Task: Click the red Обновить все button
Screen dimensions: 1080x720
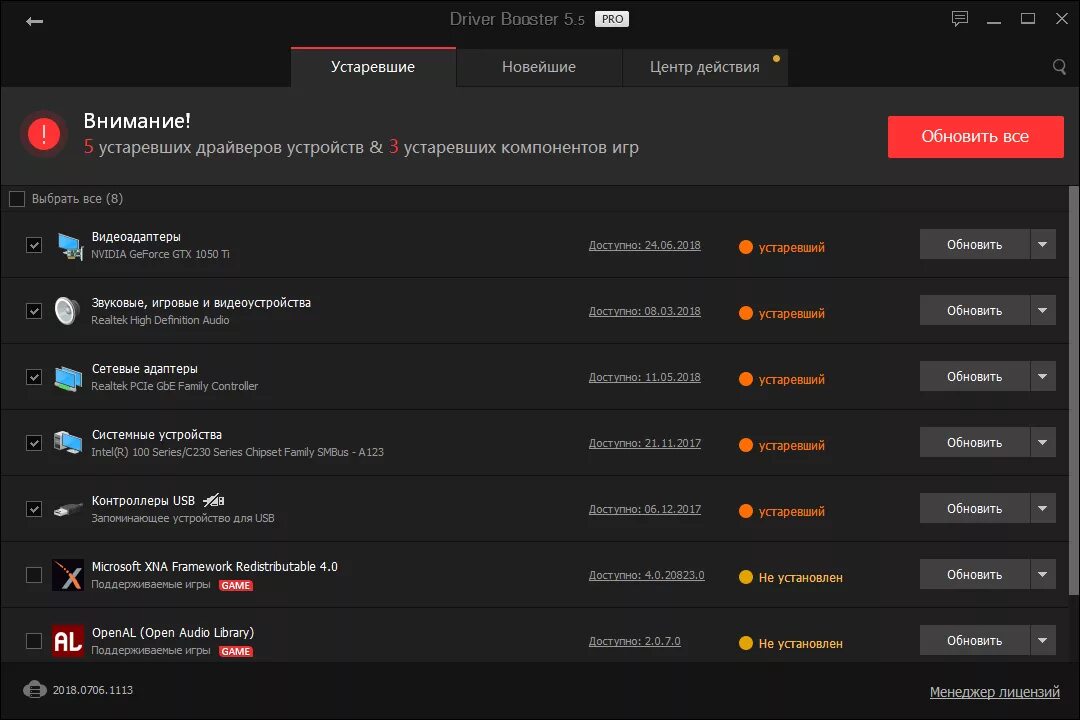Action: pos(975,136)
